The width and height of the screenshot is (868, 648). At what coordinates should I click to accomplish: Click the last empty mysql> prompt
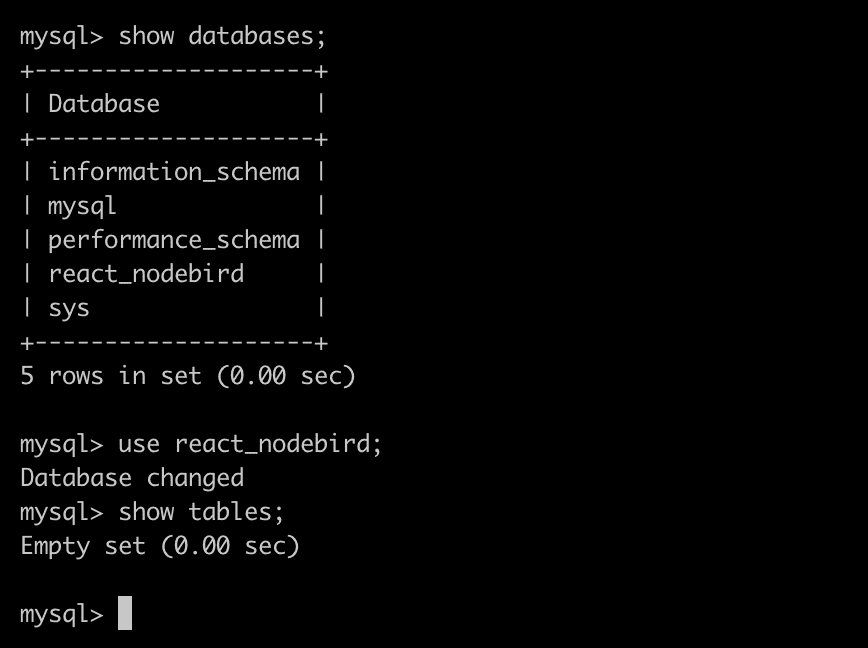61,614
